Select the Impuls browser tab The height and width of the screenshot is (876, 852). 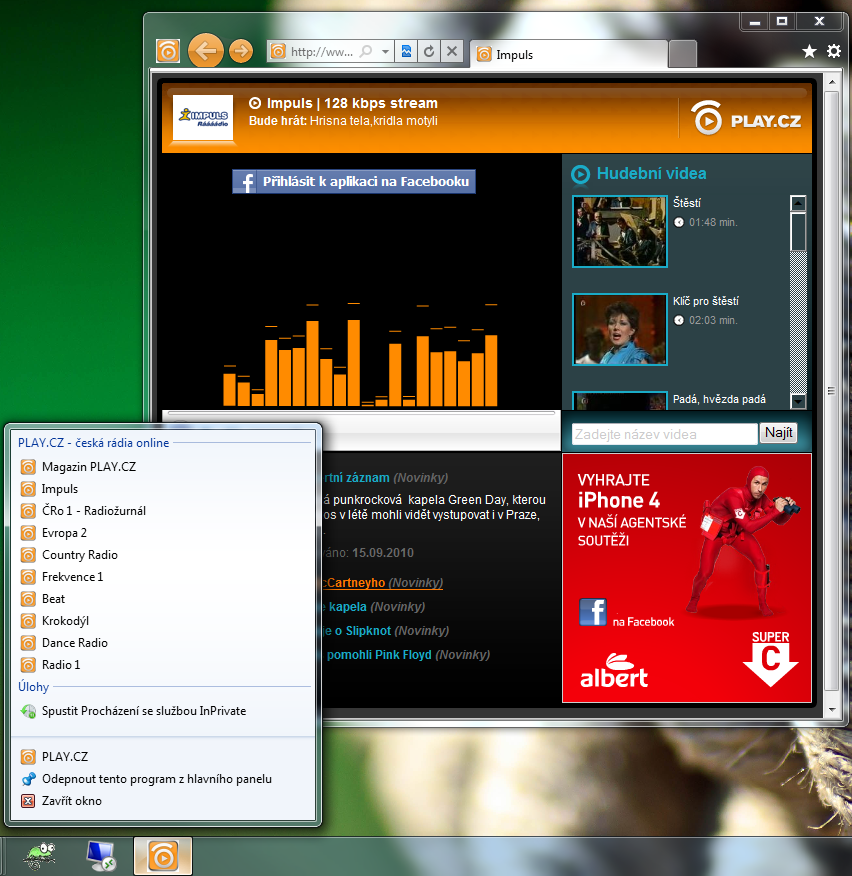569,54
